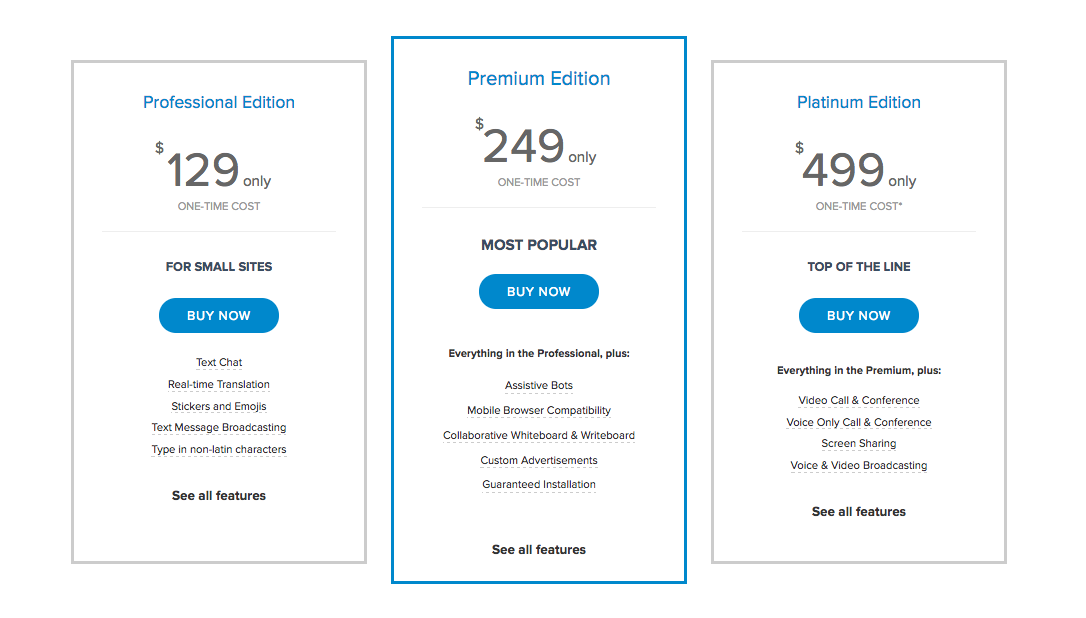View Text Message Broadcasting details

[x=219, y=427]
